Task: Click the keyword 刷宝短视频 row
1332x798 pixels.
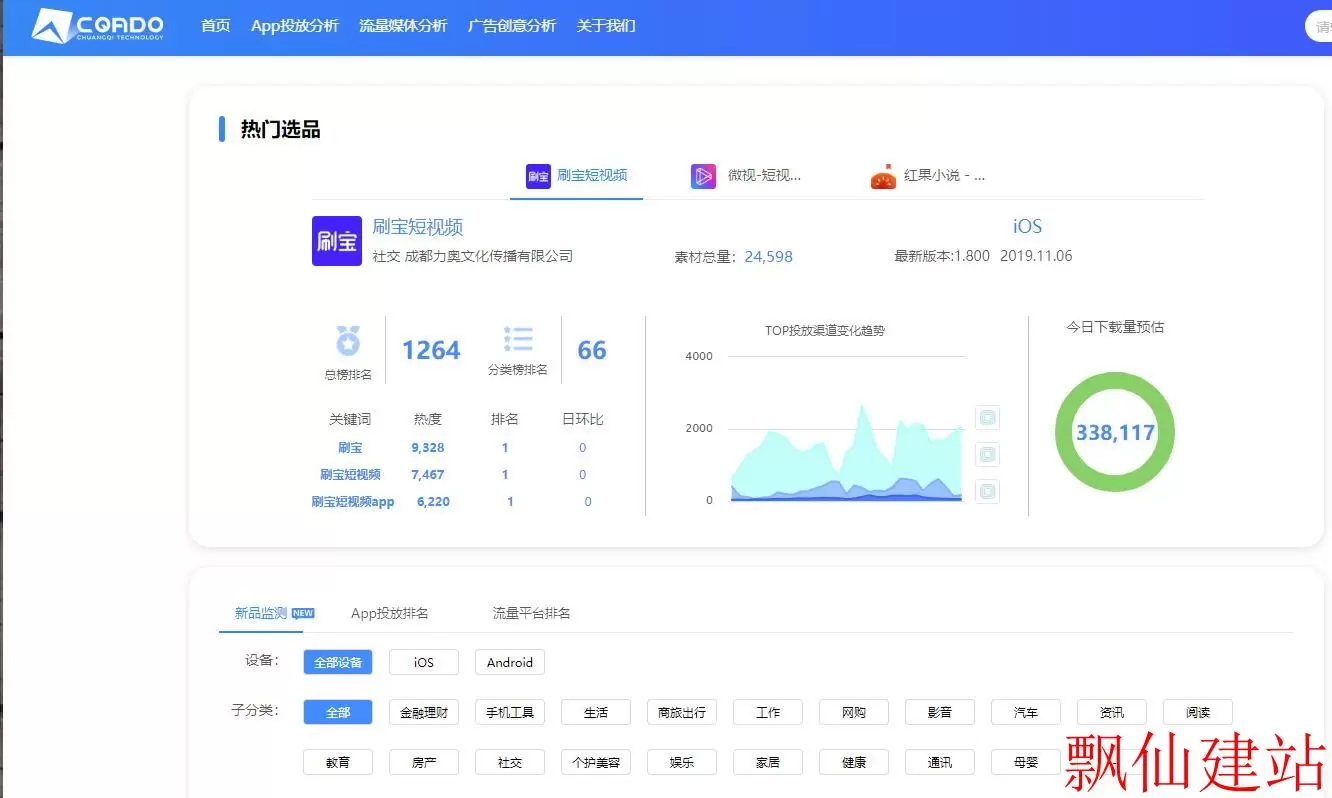Action: click(350, 475)
